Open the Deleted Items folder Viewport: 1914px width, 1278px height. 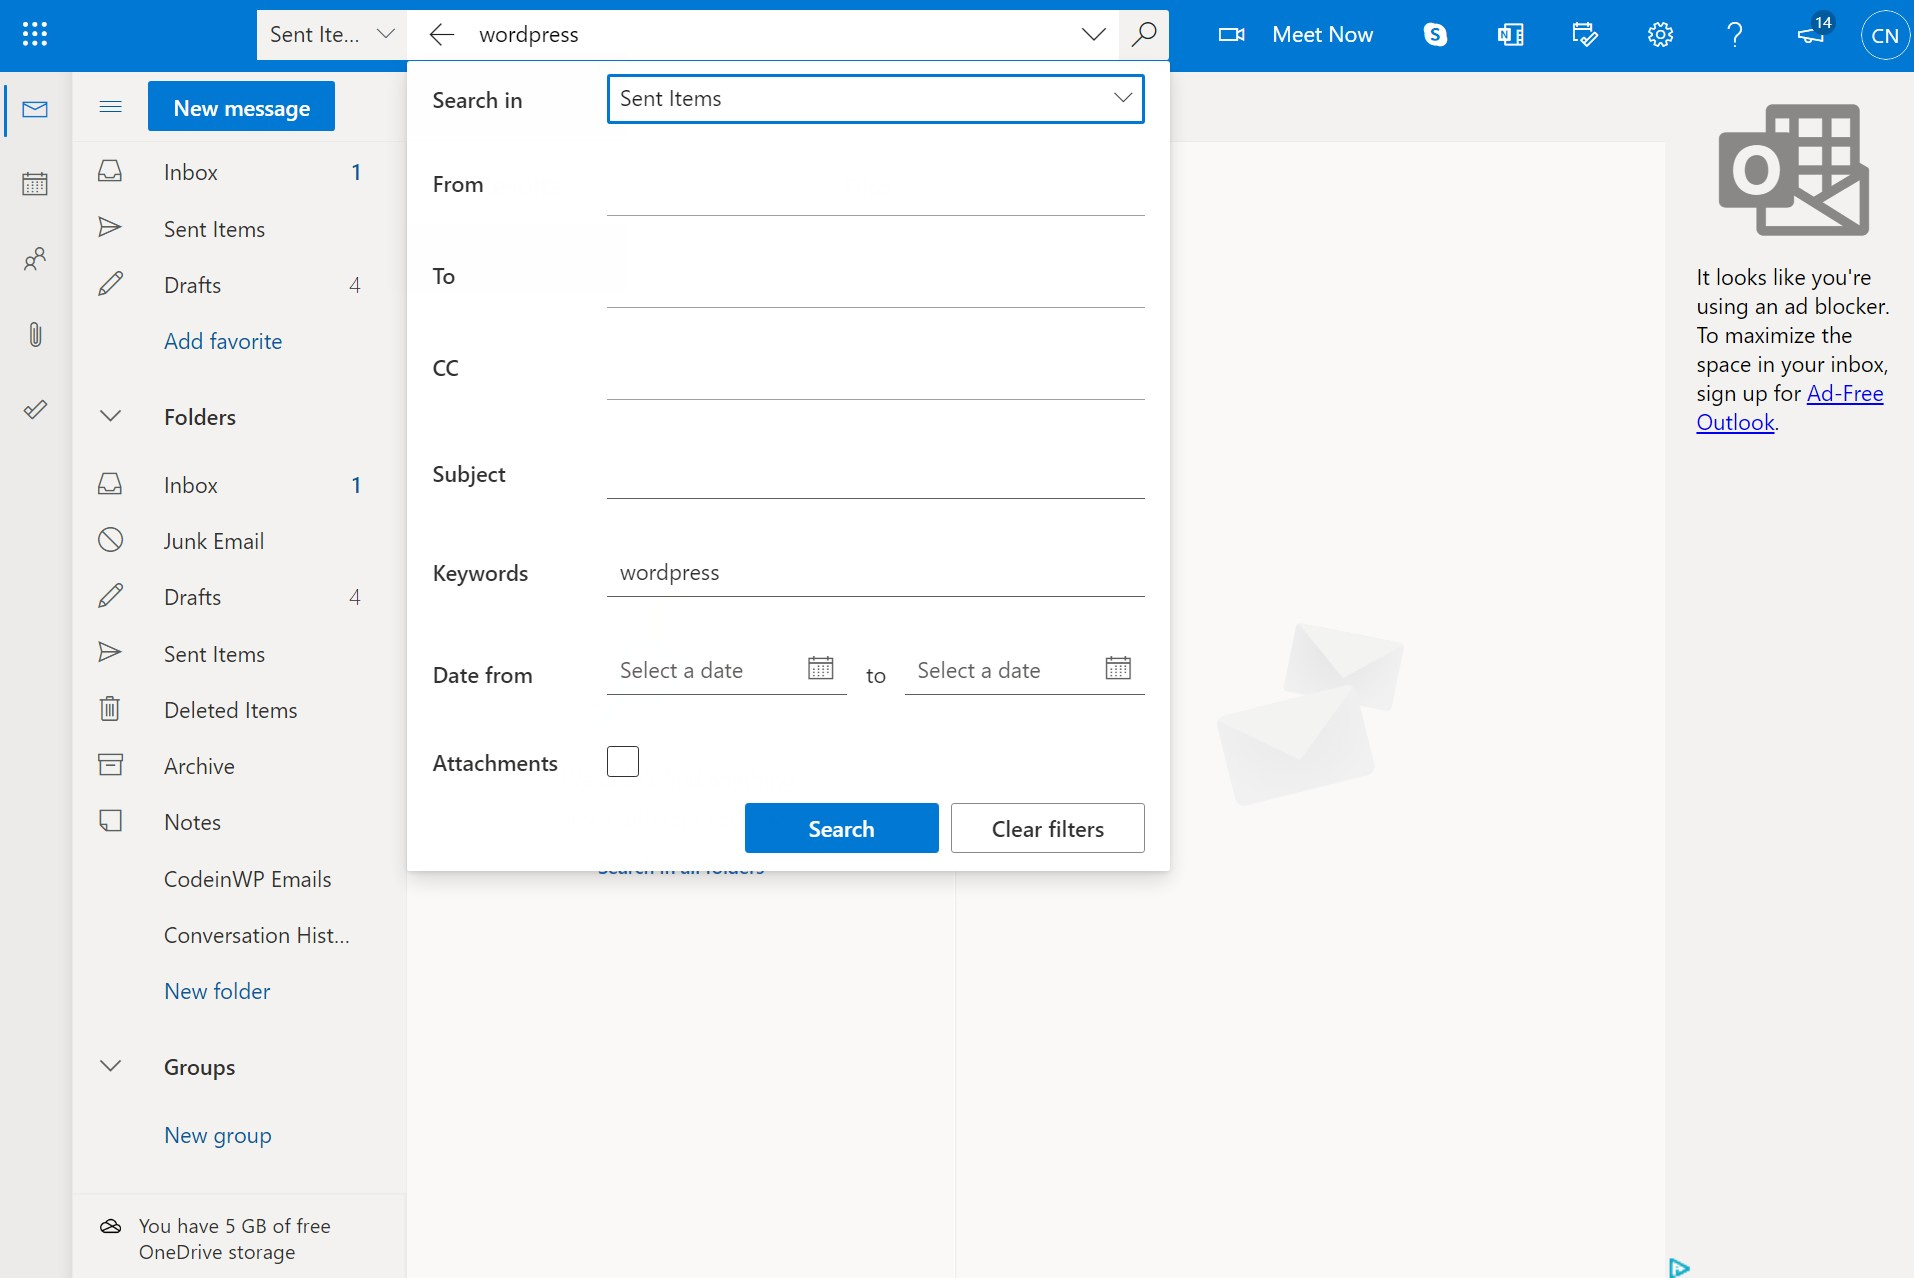pos(231,709)
